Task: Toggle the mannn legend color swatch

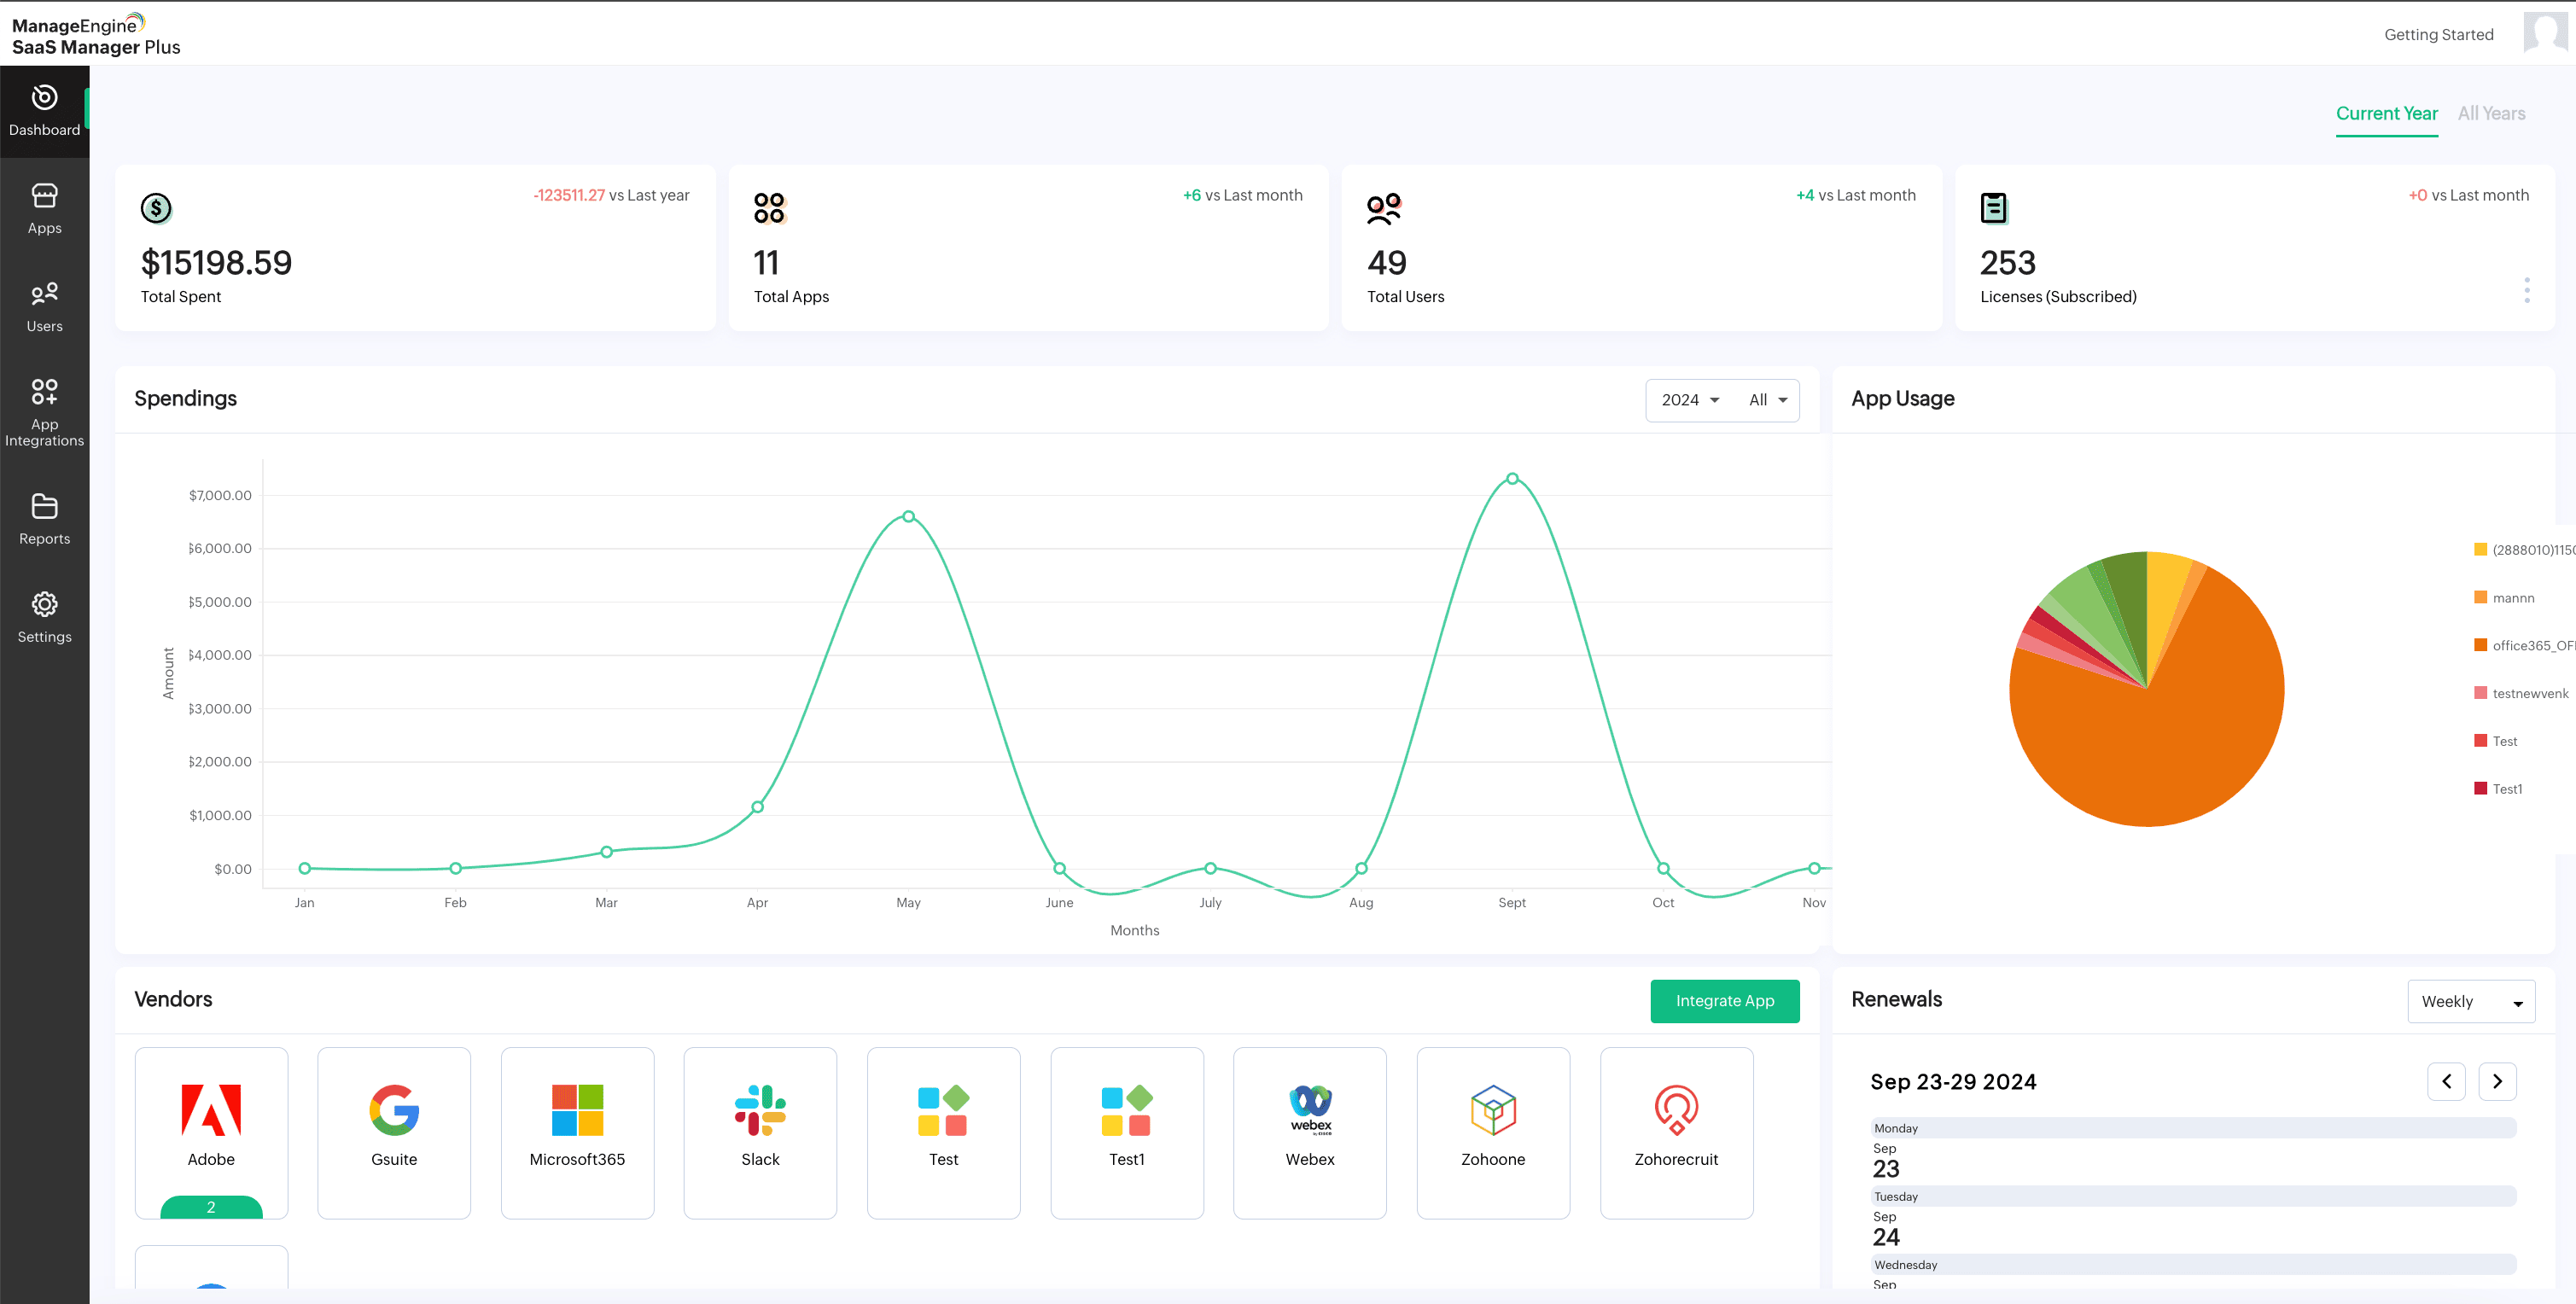Action: 2480,597
